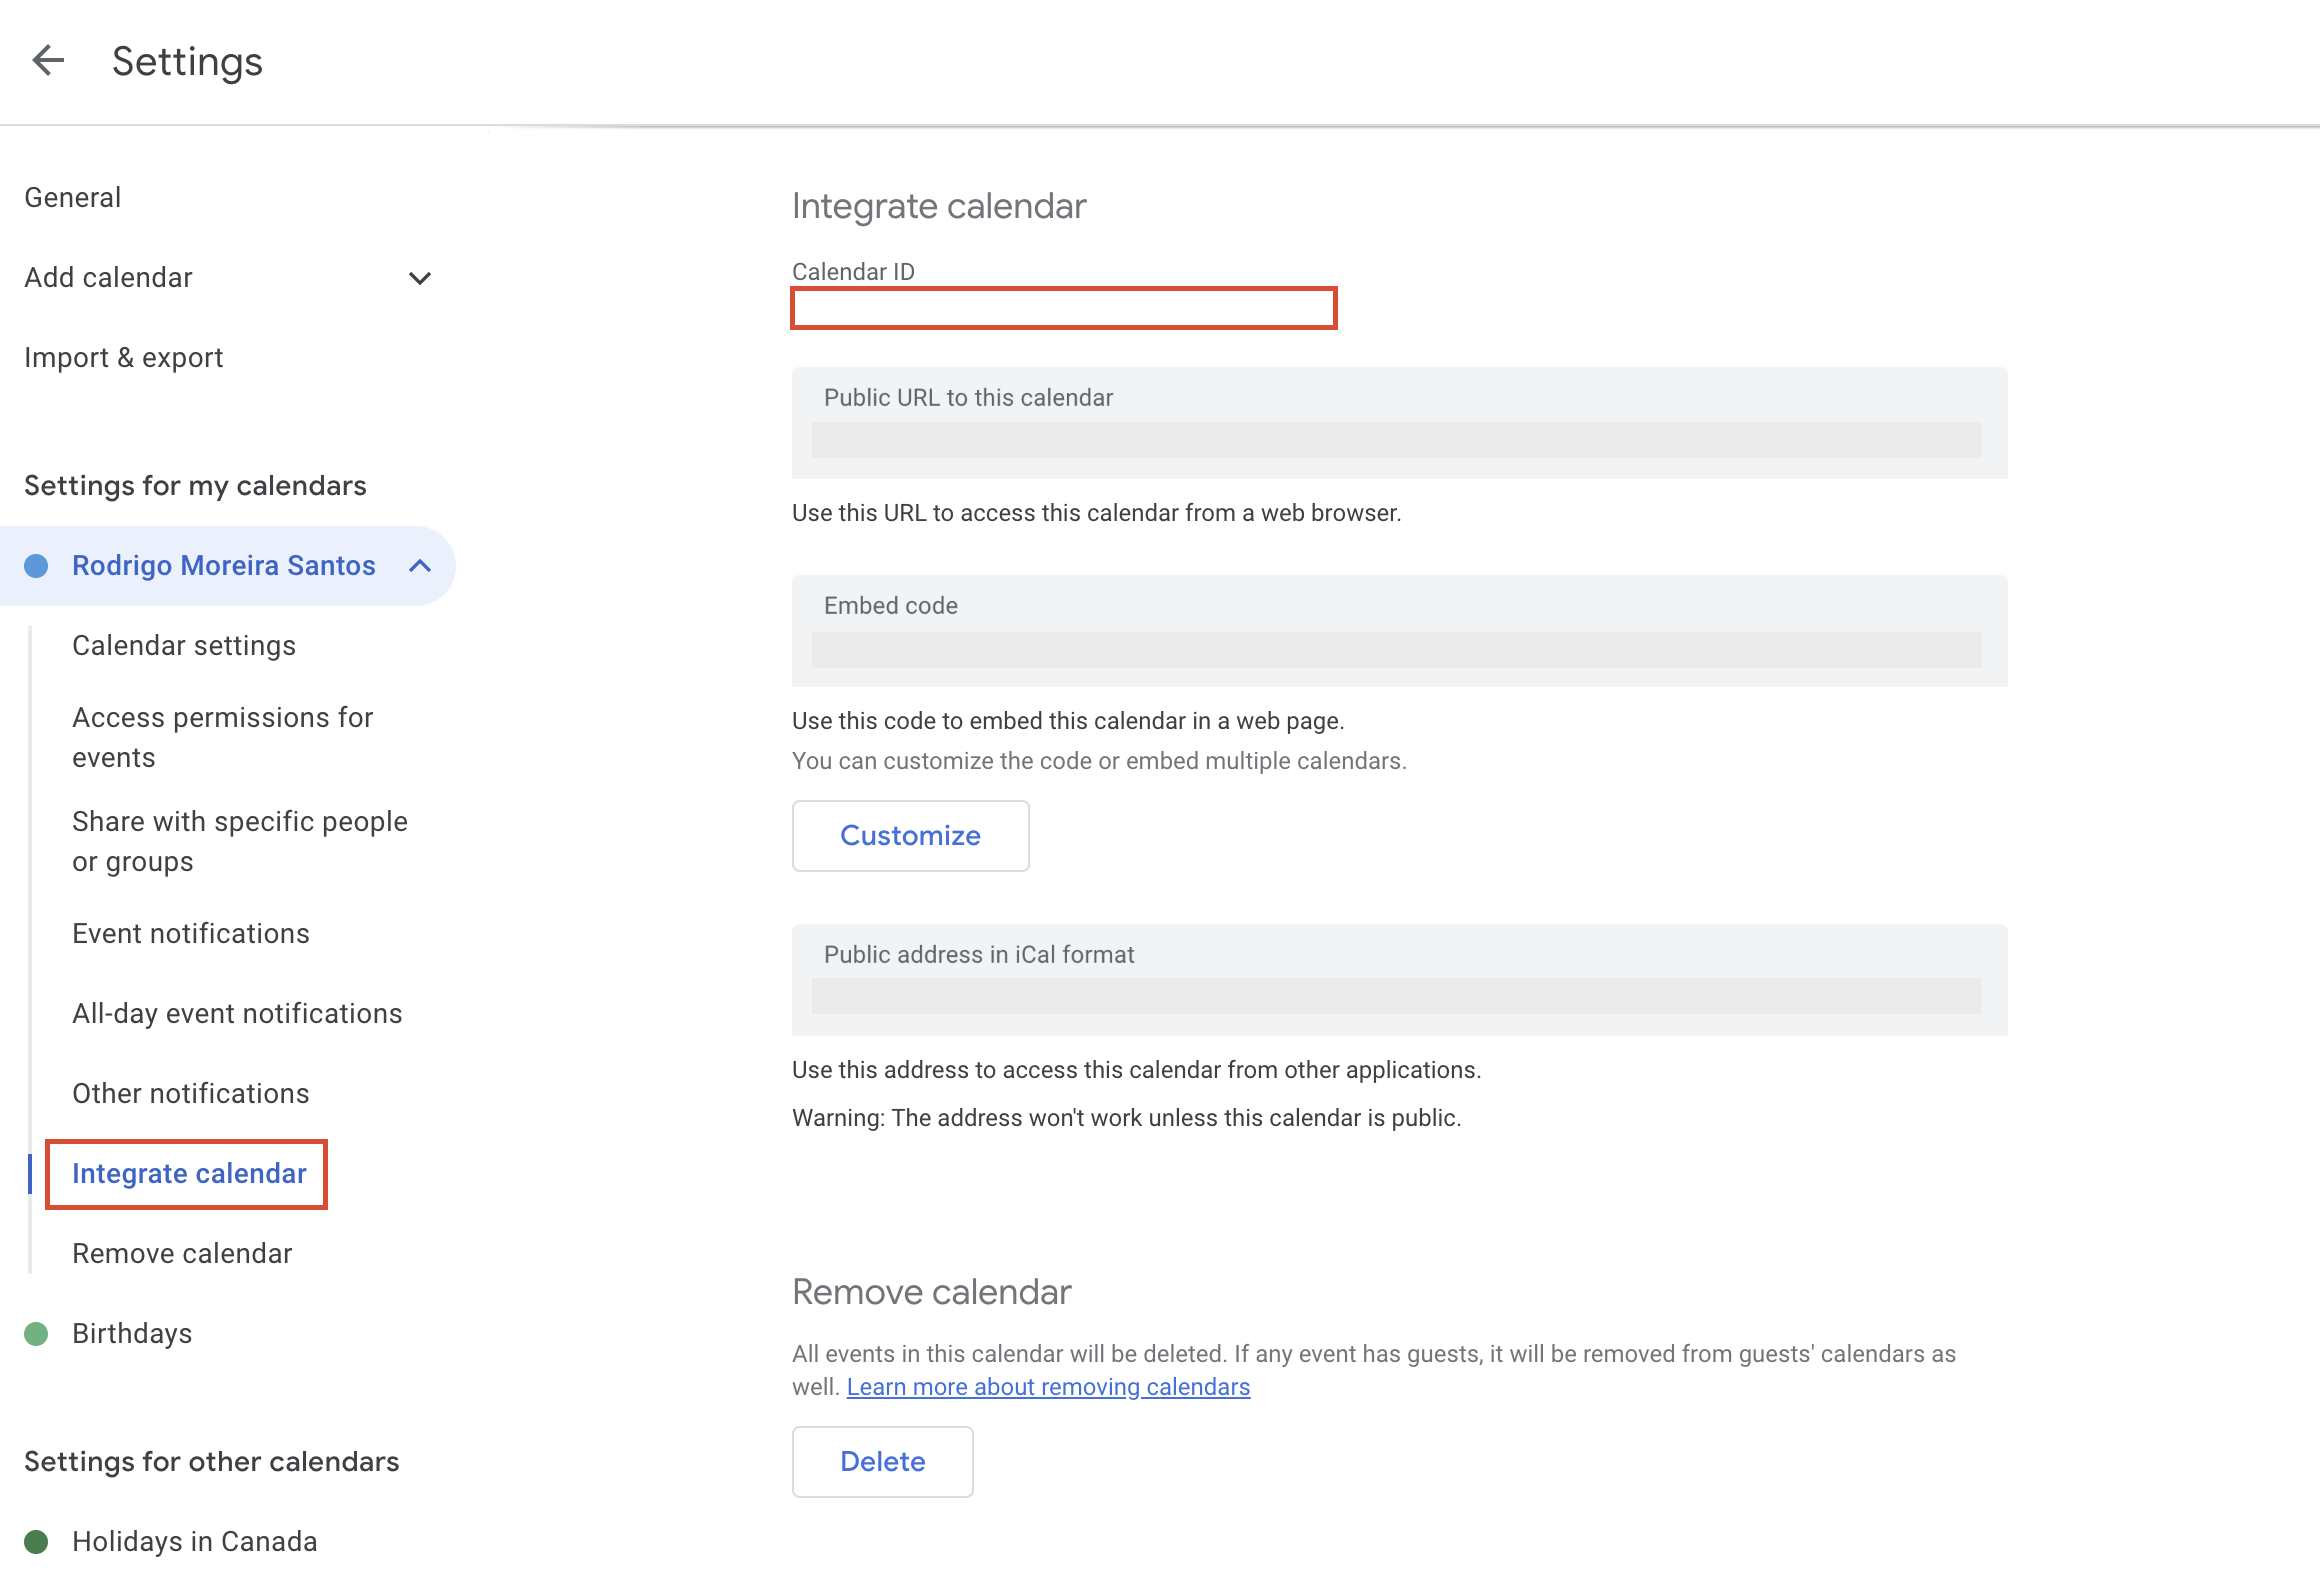Click the blue Rodrigo Moreira Santos color dot
The width and height of the screenshot is (2320, 1582).
(x=36, y=566)
